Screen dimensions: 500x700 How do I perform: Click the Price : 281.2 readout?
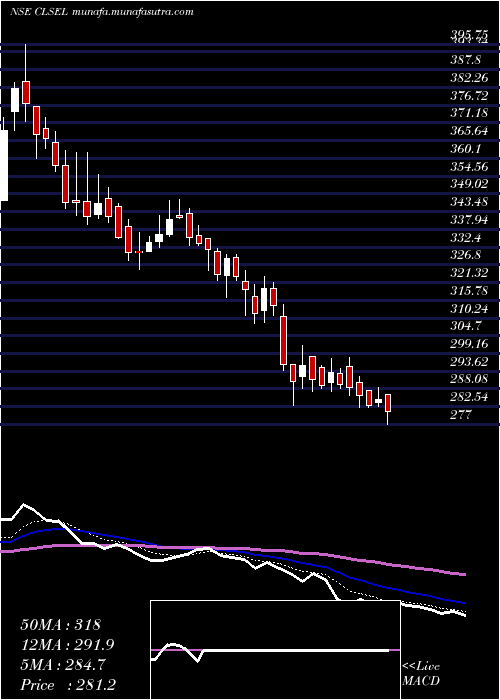point(67,685)
